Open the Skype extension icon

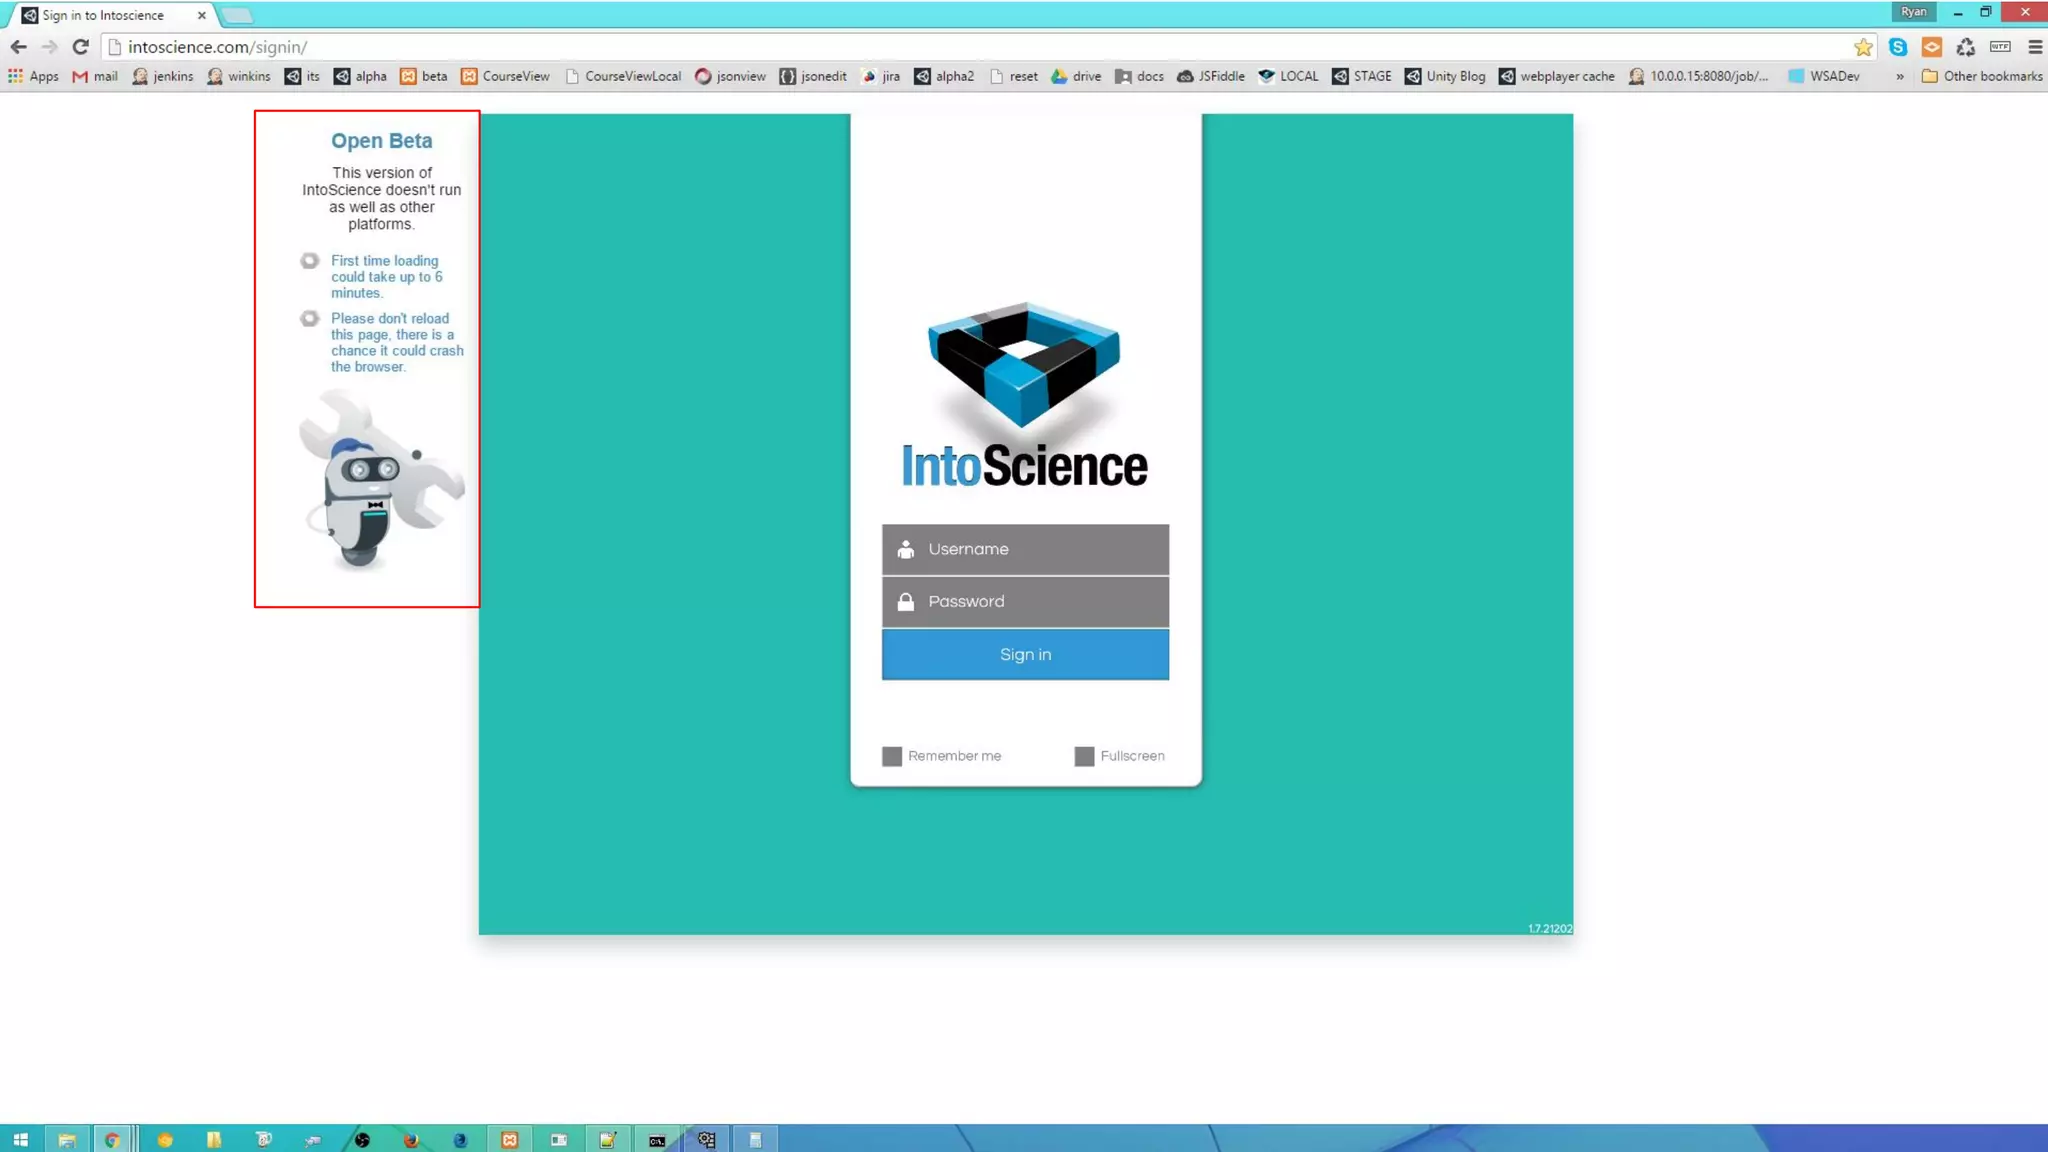click(x=1897, y=47)
